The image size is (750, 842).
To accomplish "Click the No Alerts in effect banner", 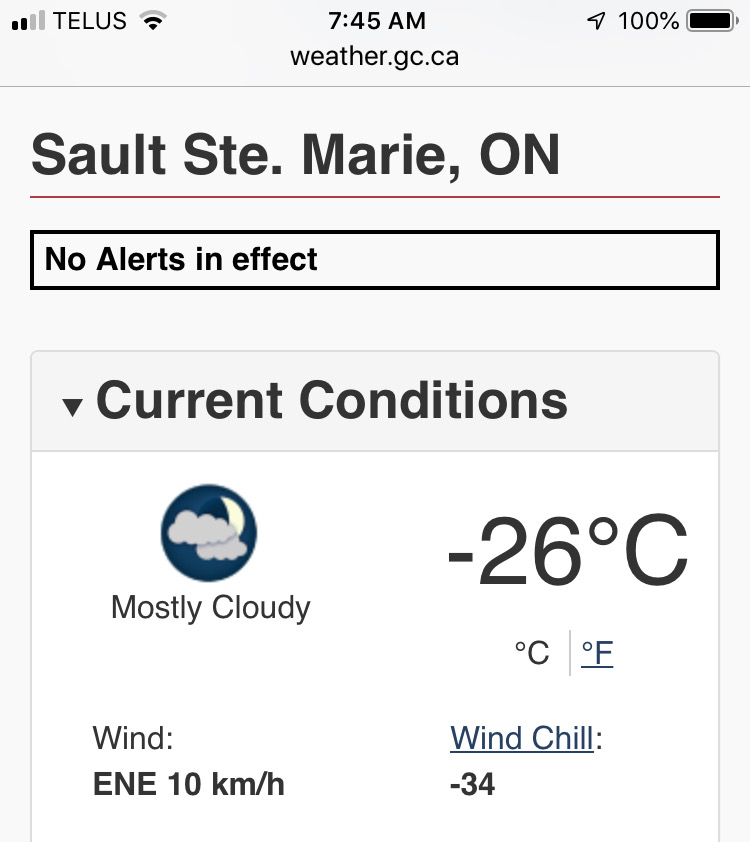I will click(375, 260).
